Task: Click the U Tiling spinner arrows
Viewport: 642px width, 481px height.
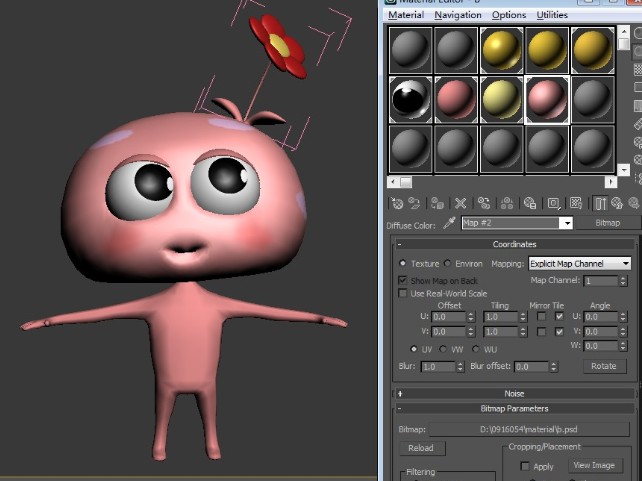Action: 523,317
